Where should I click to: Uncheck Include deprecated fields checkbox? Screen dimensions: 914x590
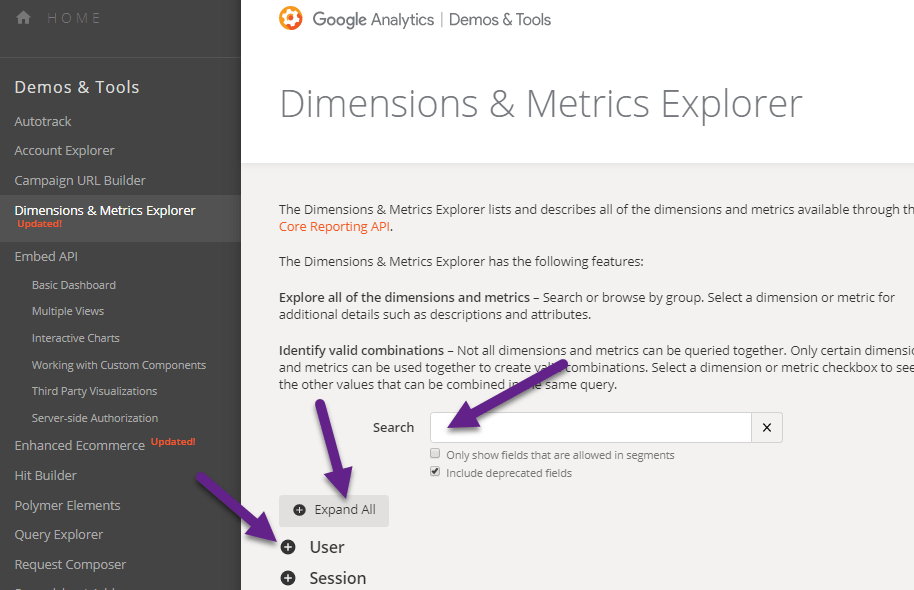[x=435, y=471]
